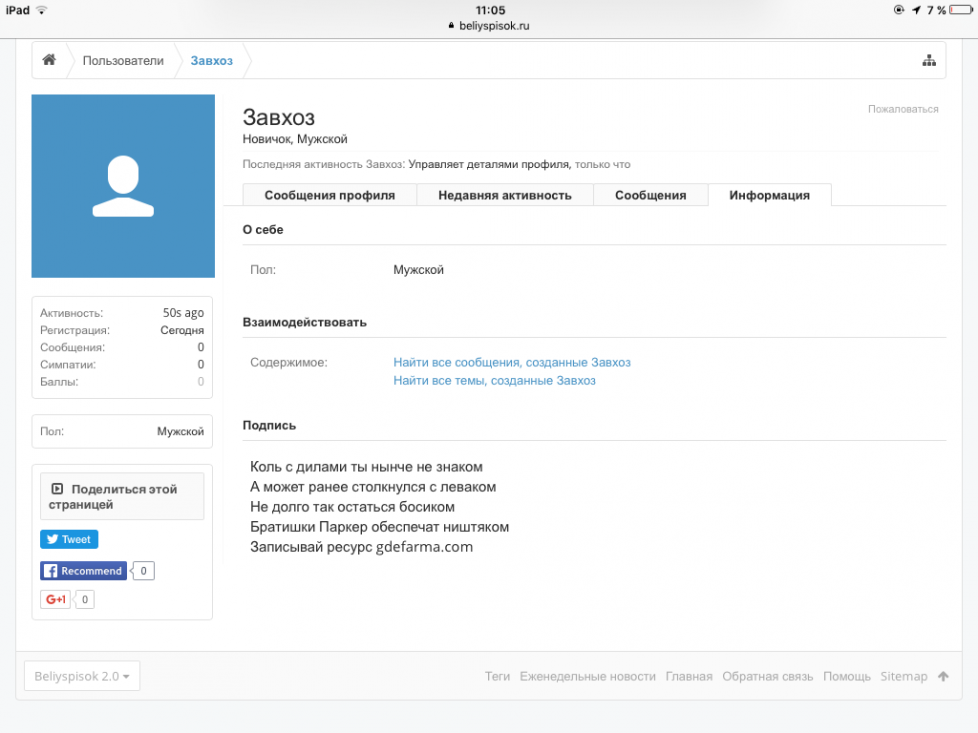Click the Google +1 button
The image size is (978, 733).
(55, 600)
